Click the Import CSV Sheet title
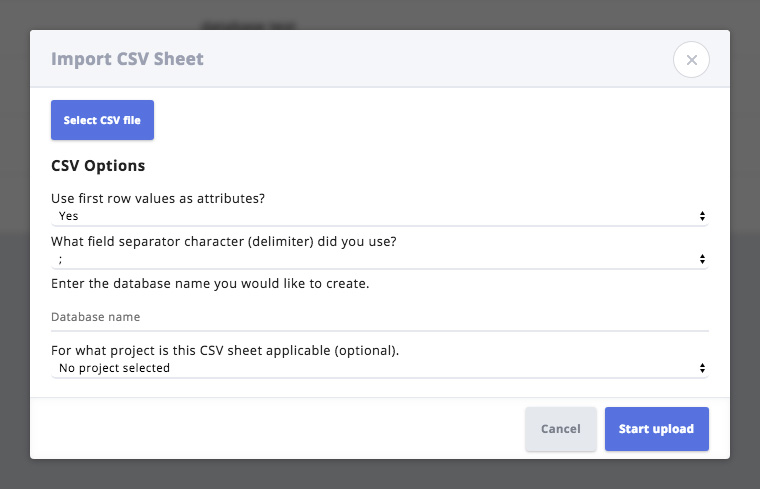The image size is (760, 489). (x=127, y=59)
